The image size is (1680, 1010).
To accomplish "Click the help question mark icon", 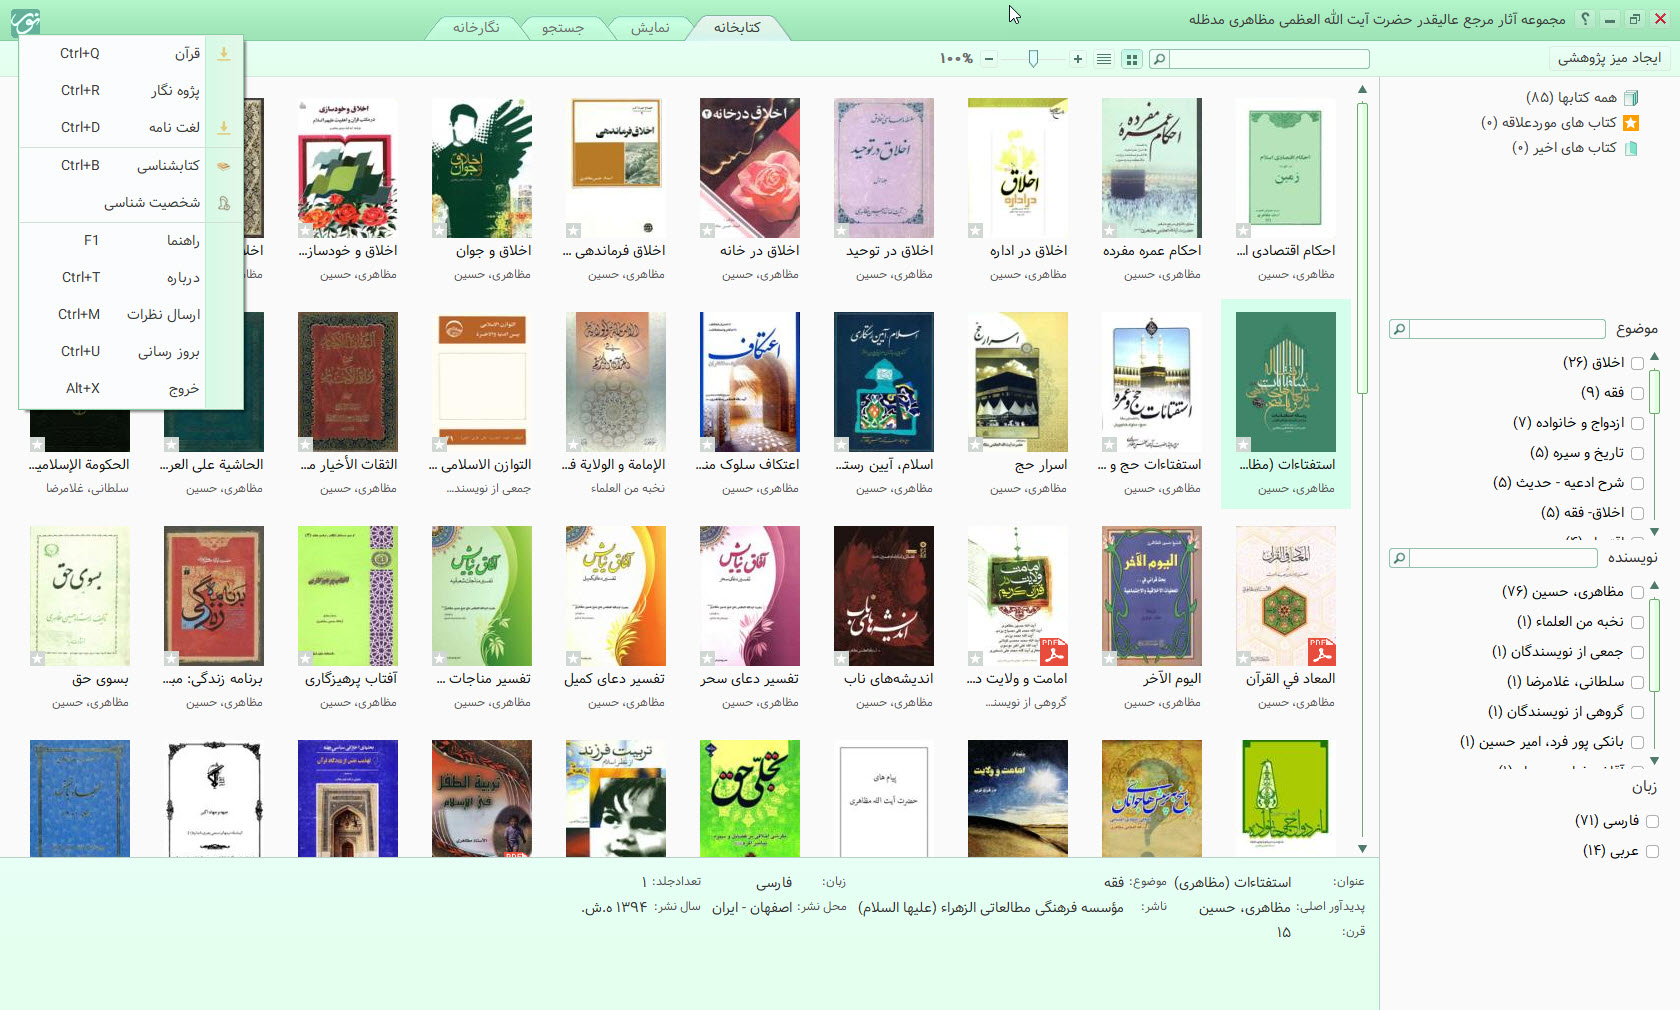I will pos(1584,20).
